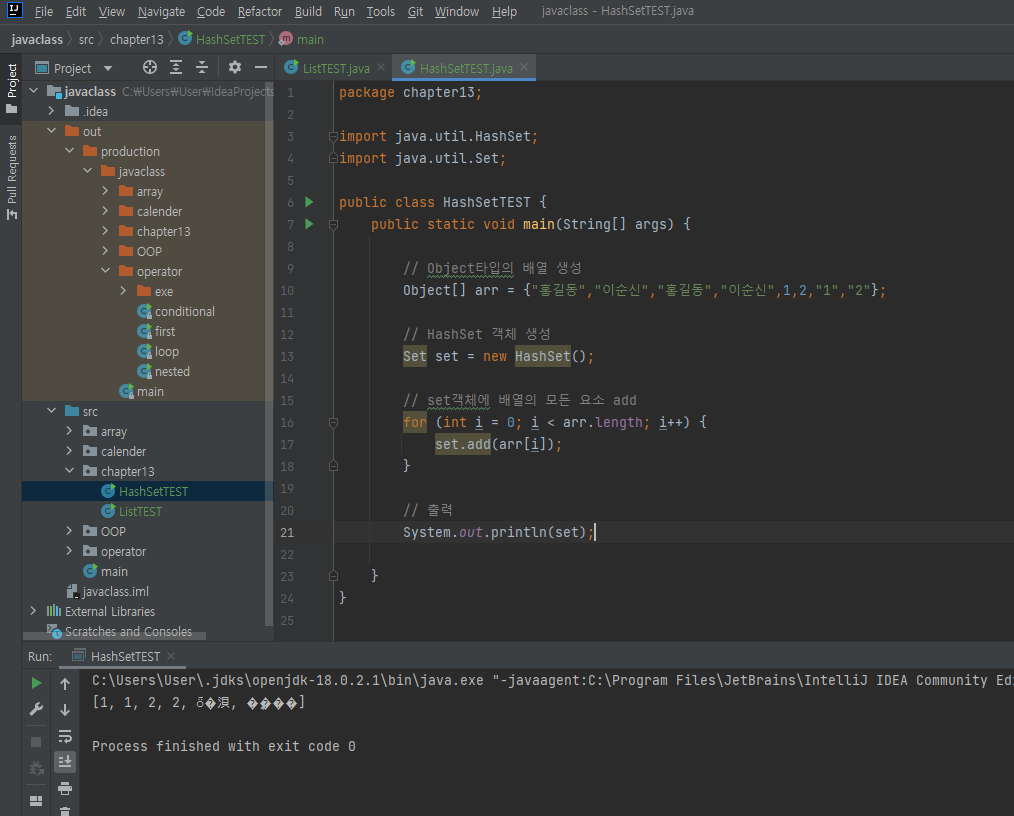Open Project panel settings gear
Viewport: 1014px width, 816px height.
pos(235,67)
